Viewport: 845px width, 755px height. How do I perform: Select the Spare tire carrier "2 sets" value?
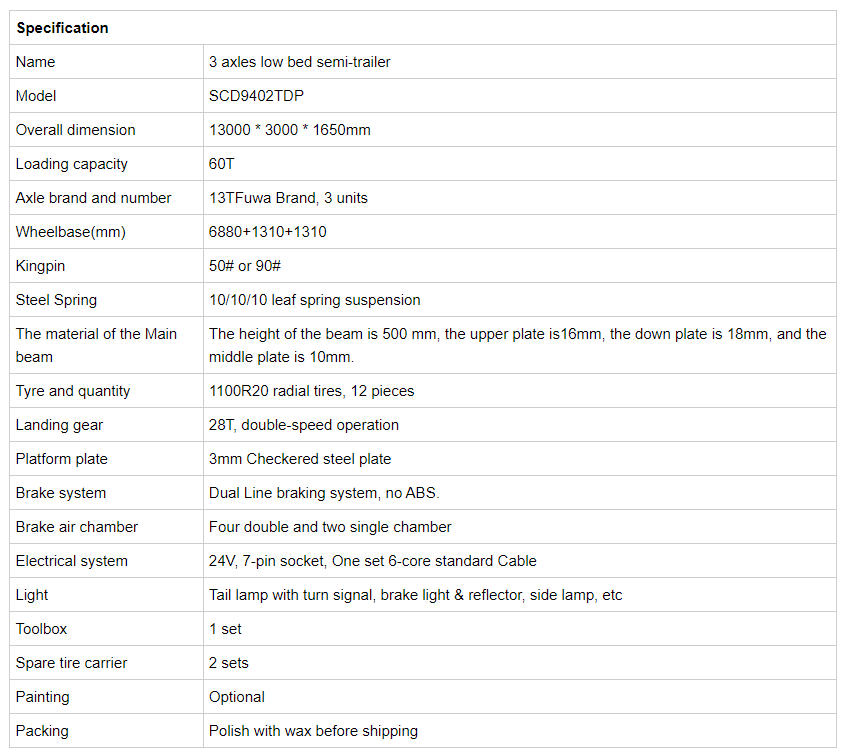point(229,663)
